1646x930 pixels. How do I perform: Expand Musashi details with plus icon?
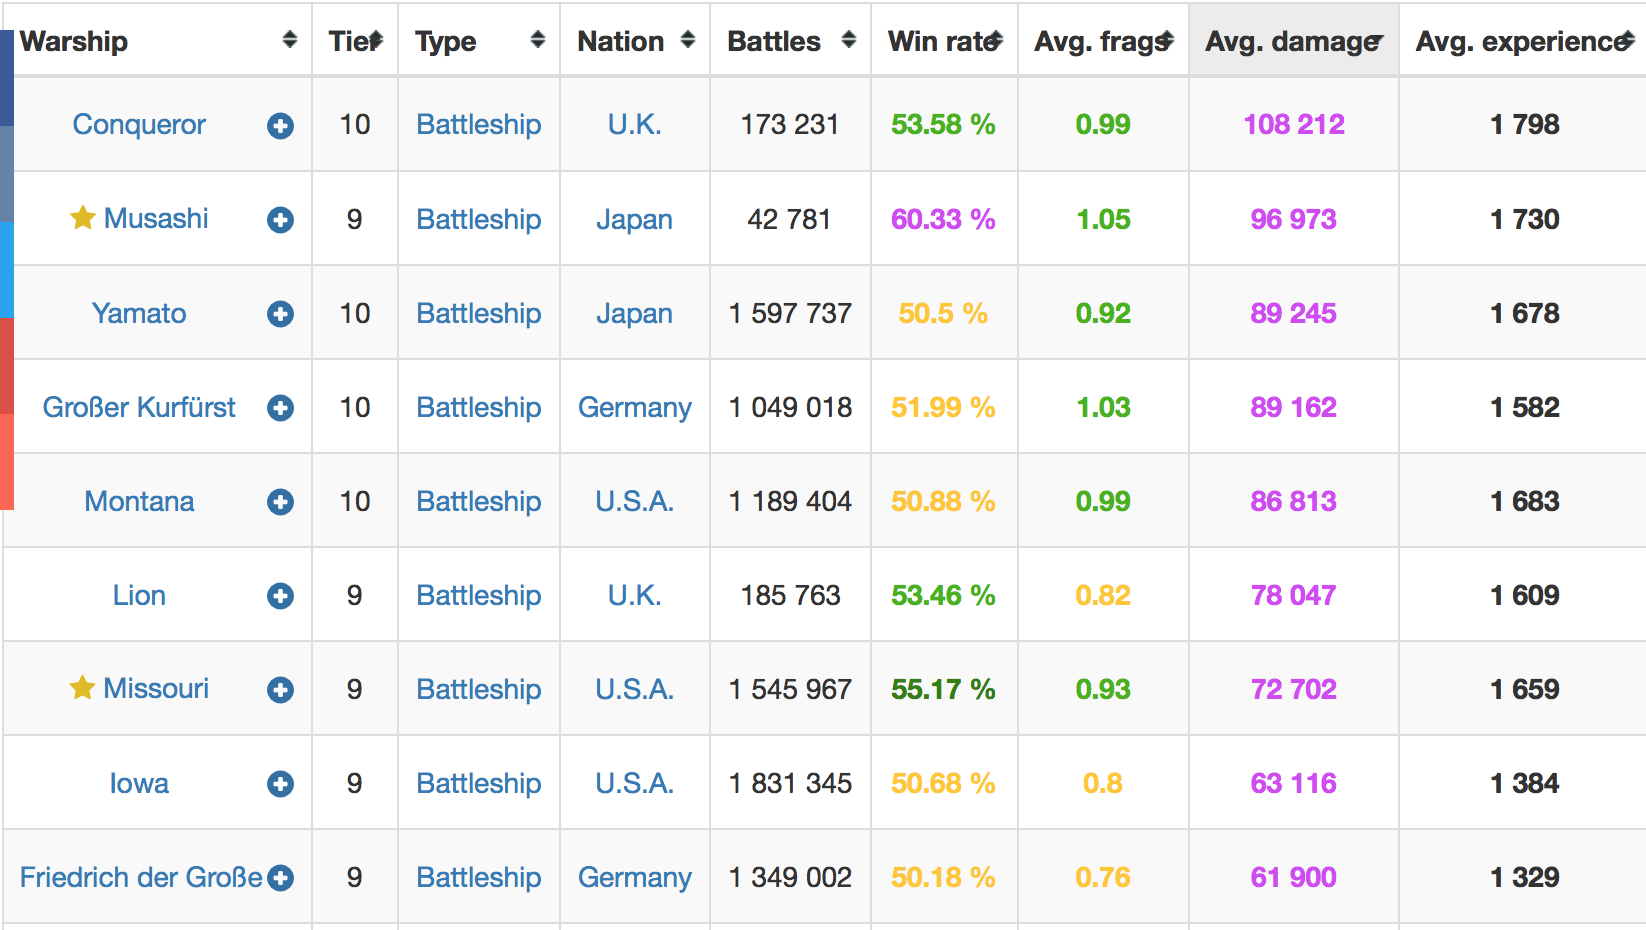pos(280,220)
